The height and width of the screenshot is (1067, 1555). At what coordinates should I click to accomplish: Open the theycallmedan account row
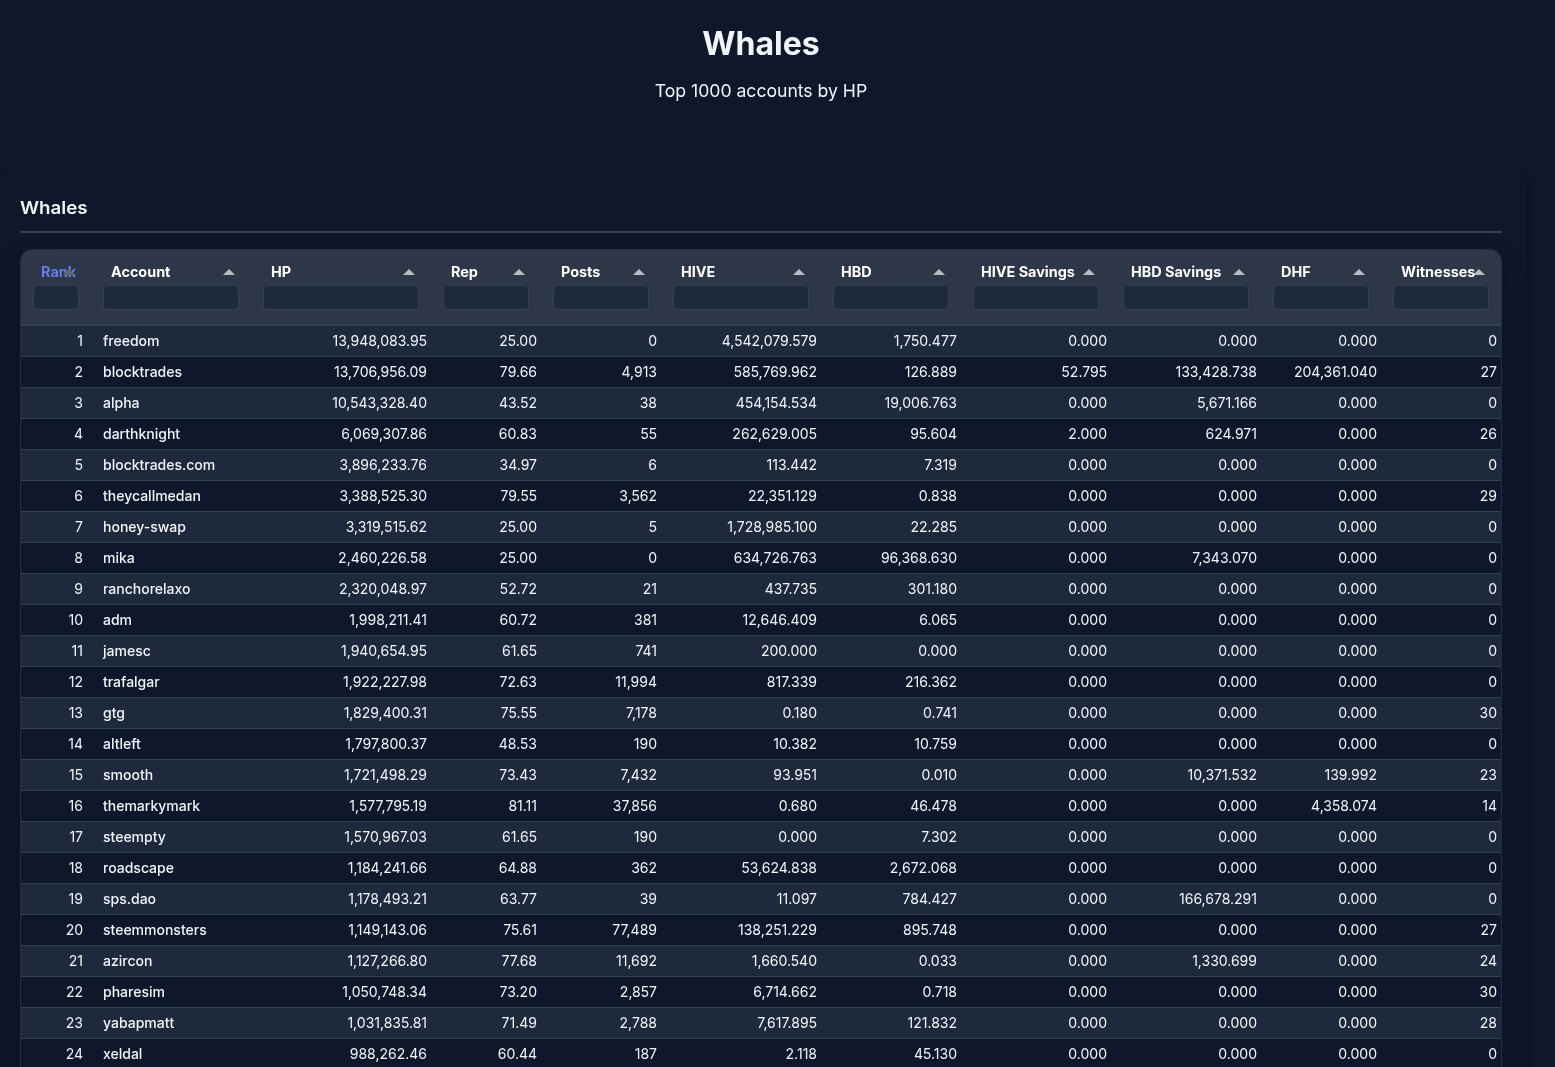coord(151,496)
